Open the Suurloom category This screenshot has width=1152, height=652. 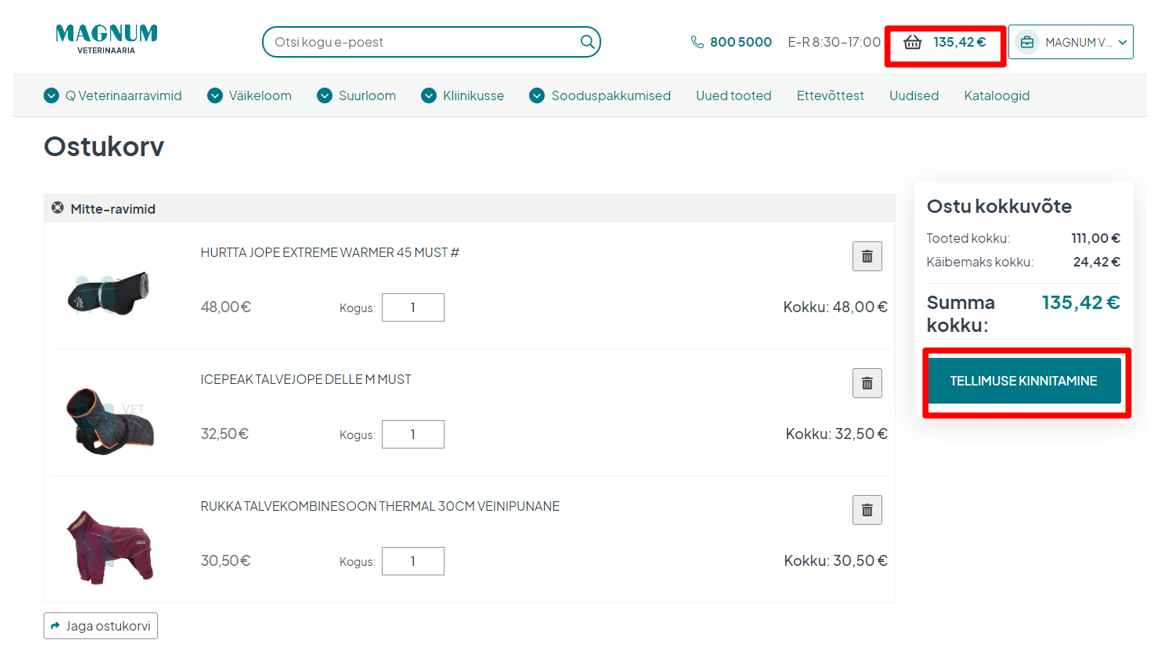click(x=367, y=96)
